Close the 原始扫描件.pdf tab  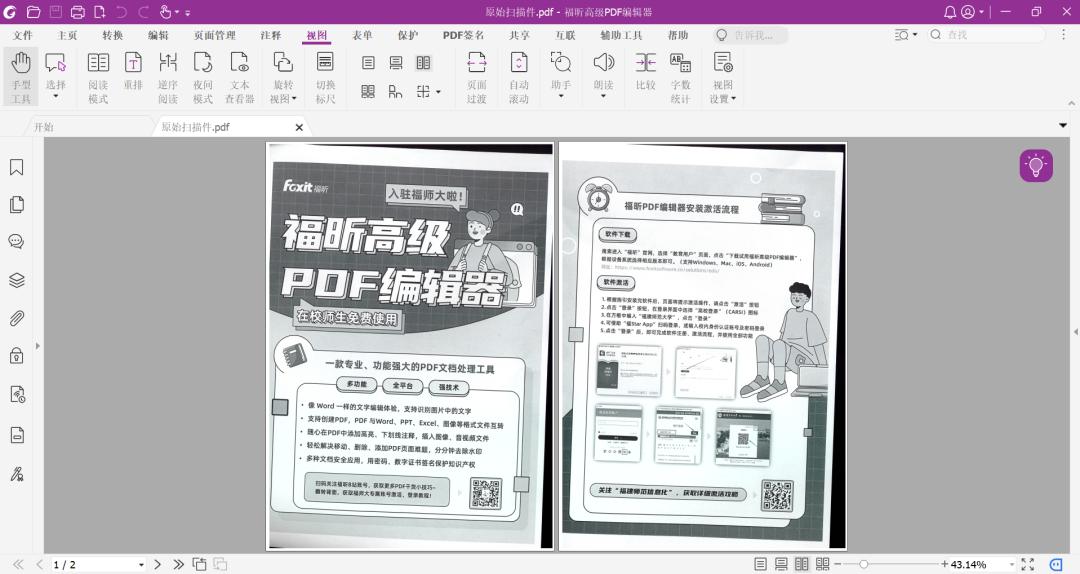point(299,127)
